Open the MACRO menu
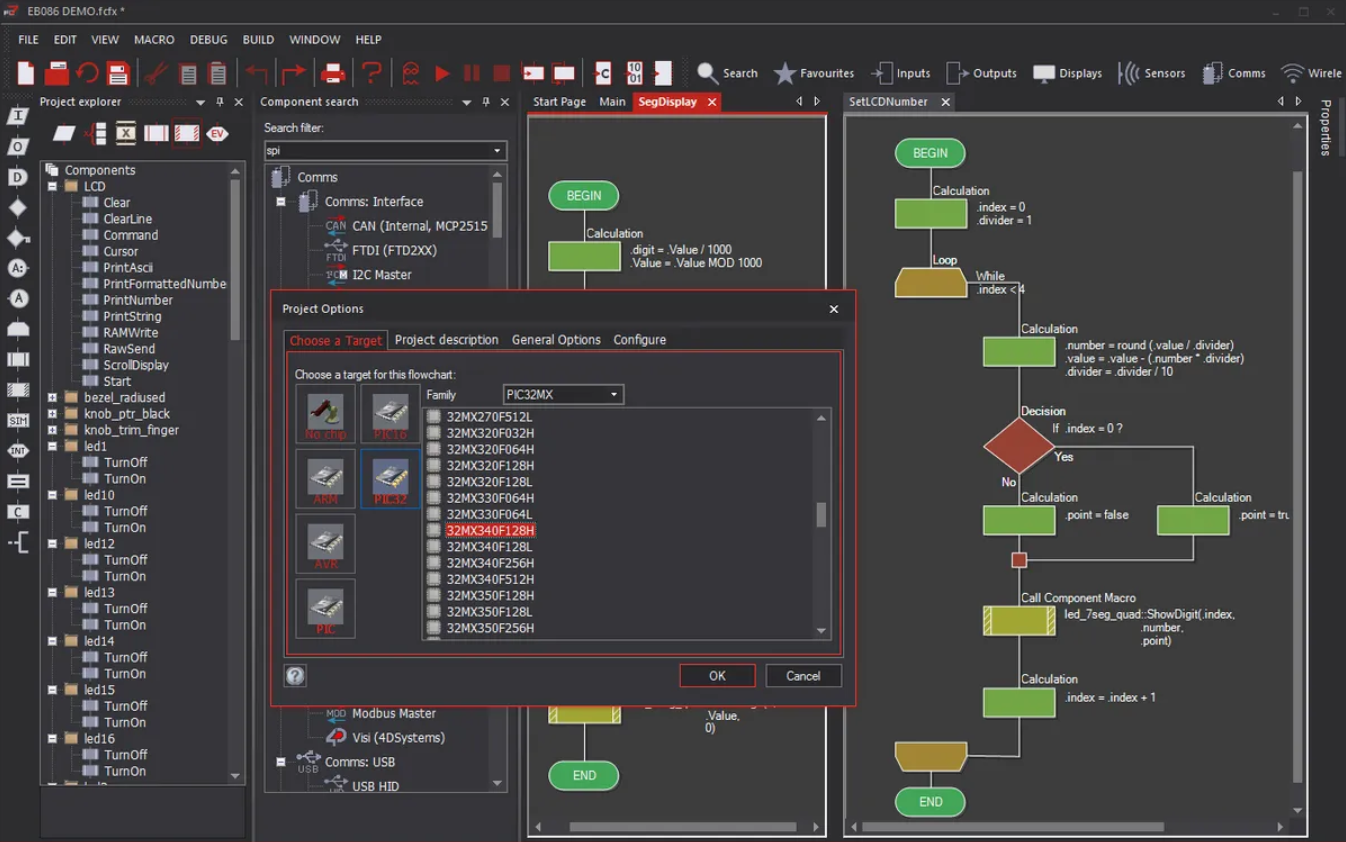This screenshot has height=842, width=1346. click(x=154, y=39)
